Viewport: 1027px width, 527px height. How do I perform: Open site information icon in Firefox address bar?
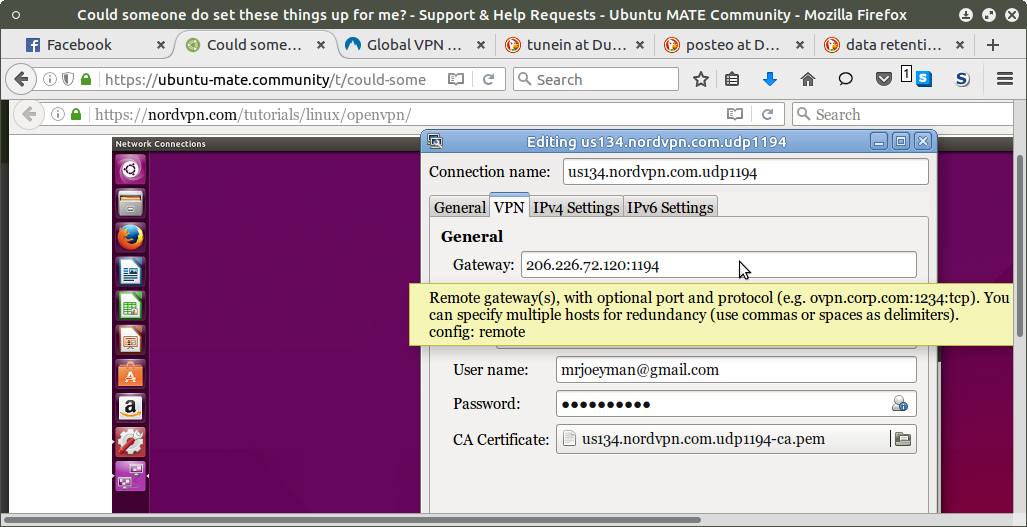coord(50,79)
